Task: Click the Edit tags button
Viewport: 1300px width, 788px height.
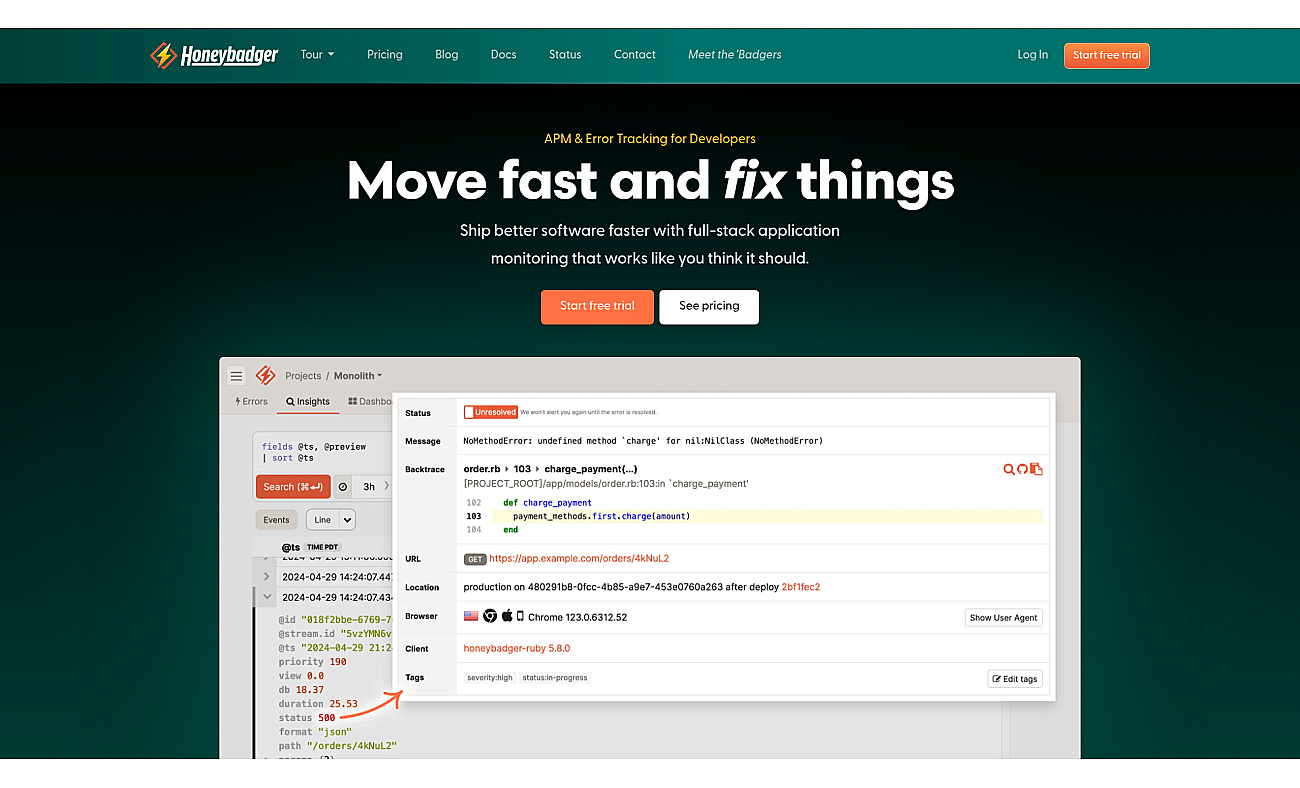Action: coord(1016,679)
